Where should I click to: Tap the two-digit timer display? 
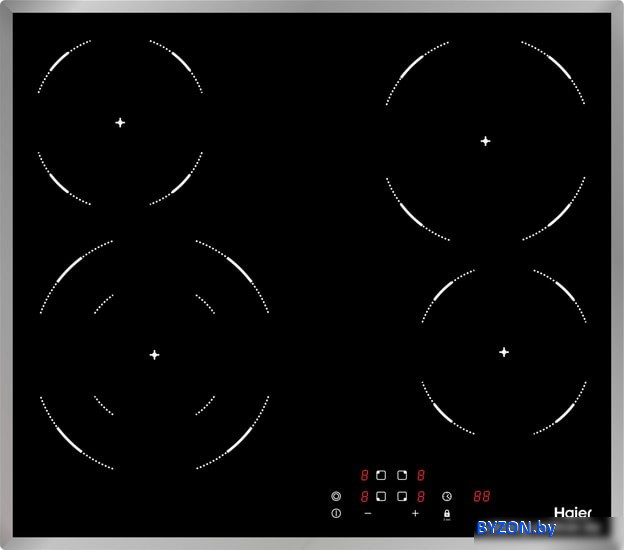[x=482, y=496]
